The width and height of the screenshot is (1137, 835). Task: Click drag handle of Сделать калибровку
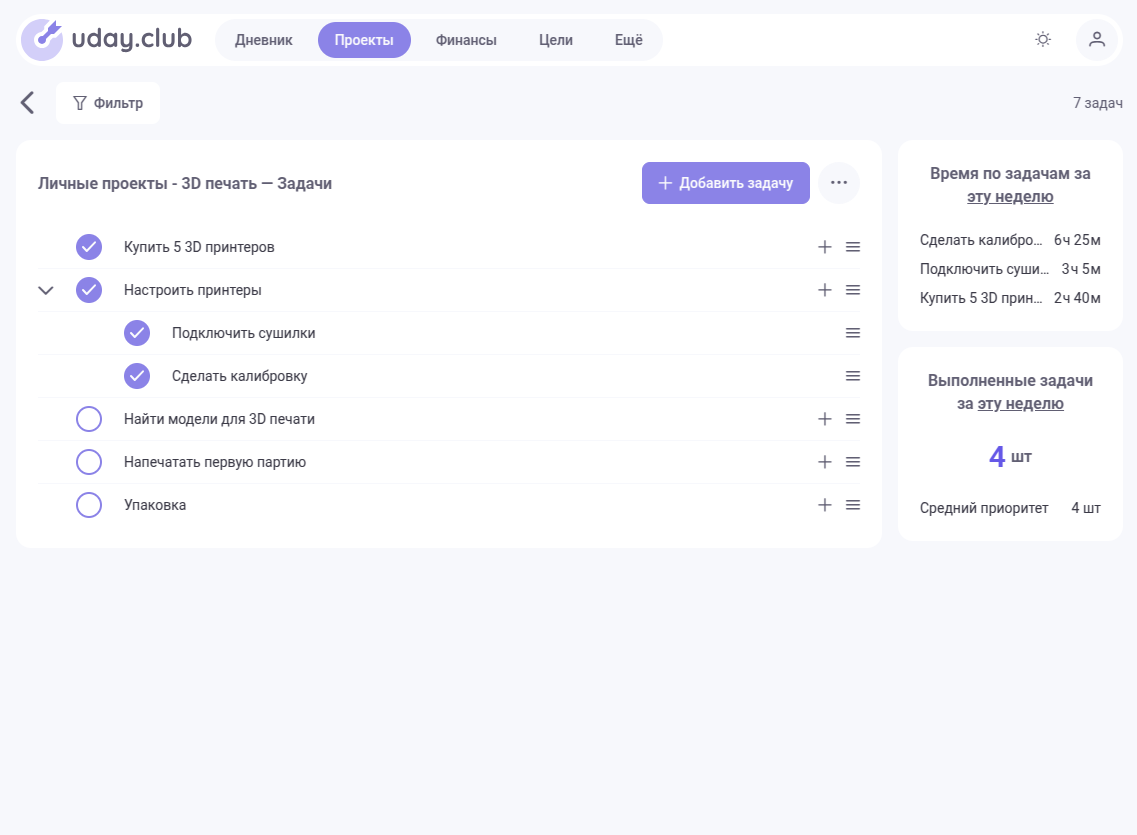tap(853, 375)
